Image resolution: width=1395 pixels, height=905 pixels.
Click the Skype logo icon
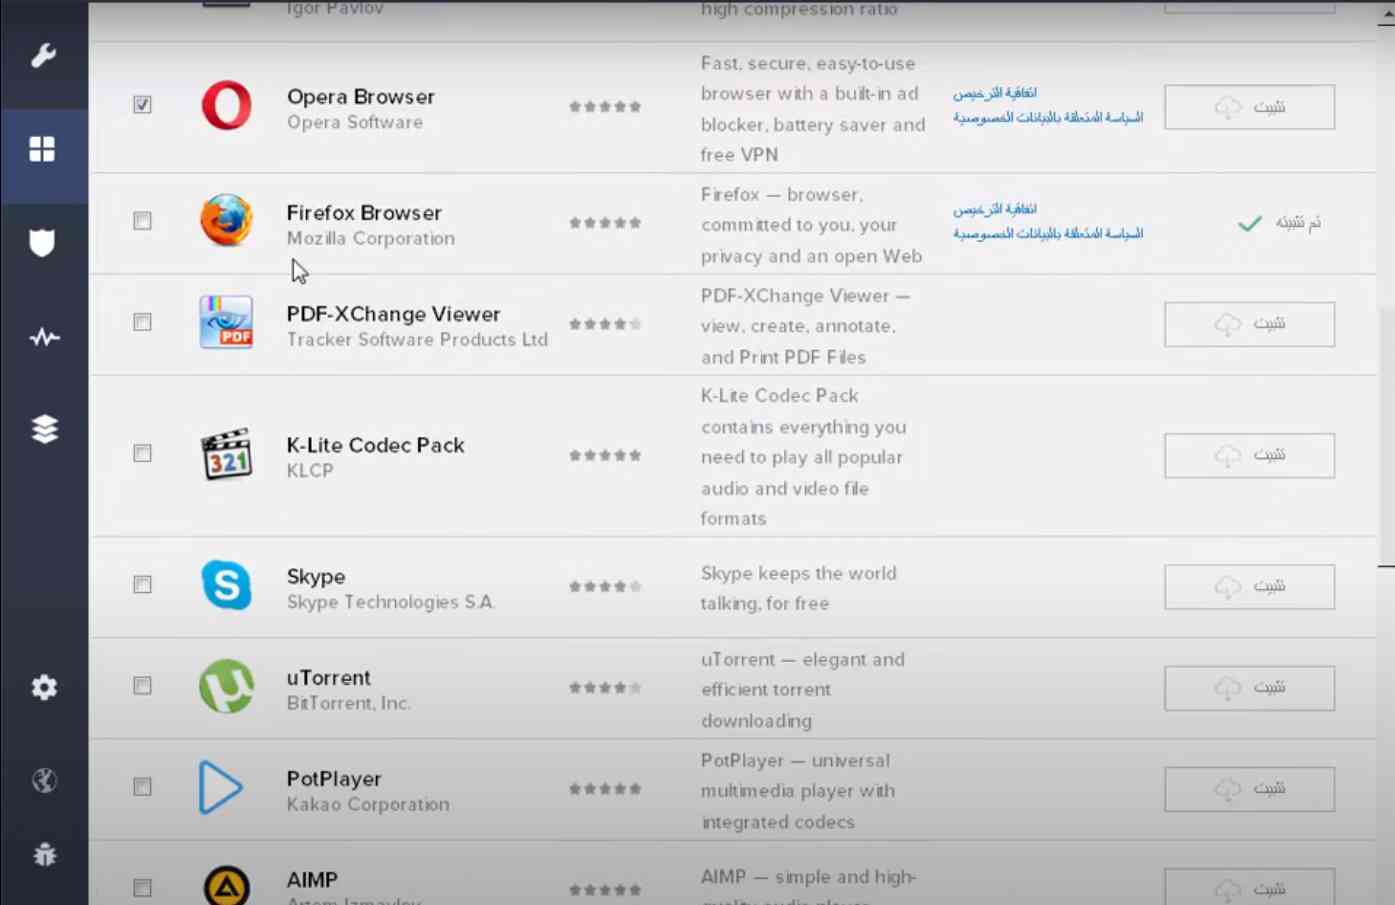[226, 585]
